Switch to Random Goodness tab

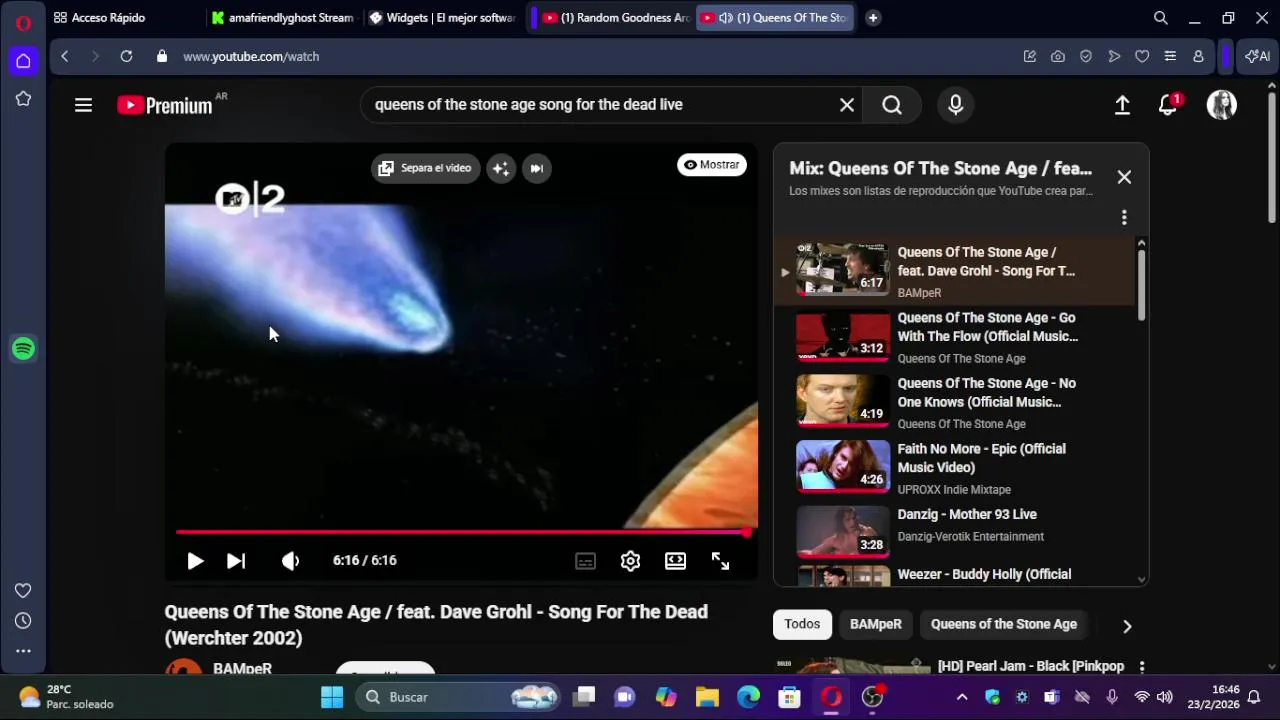[x=617, y=18]
